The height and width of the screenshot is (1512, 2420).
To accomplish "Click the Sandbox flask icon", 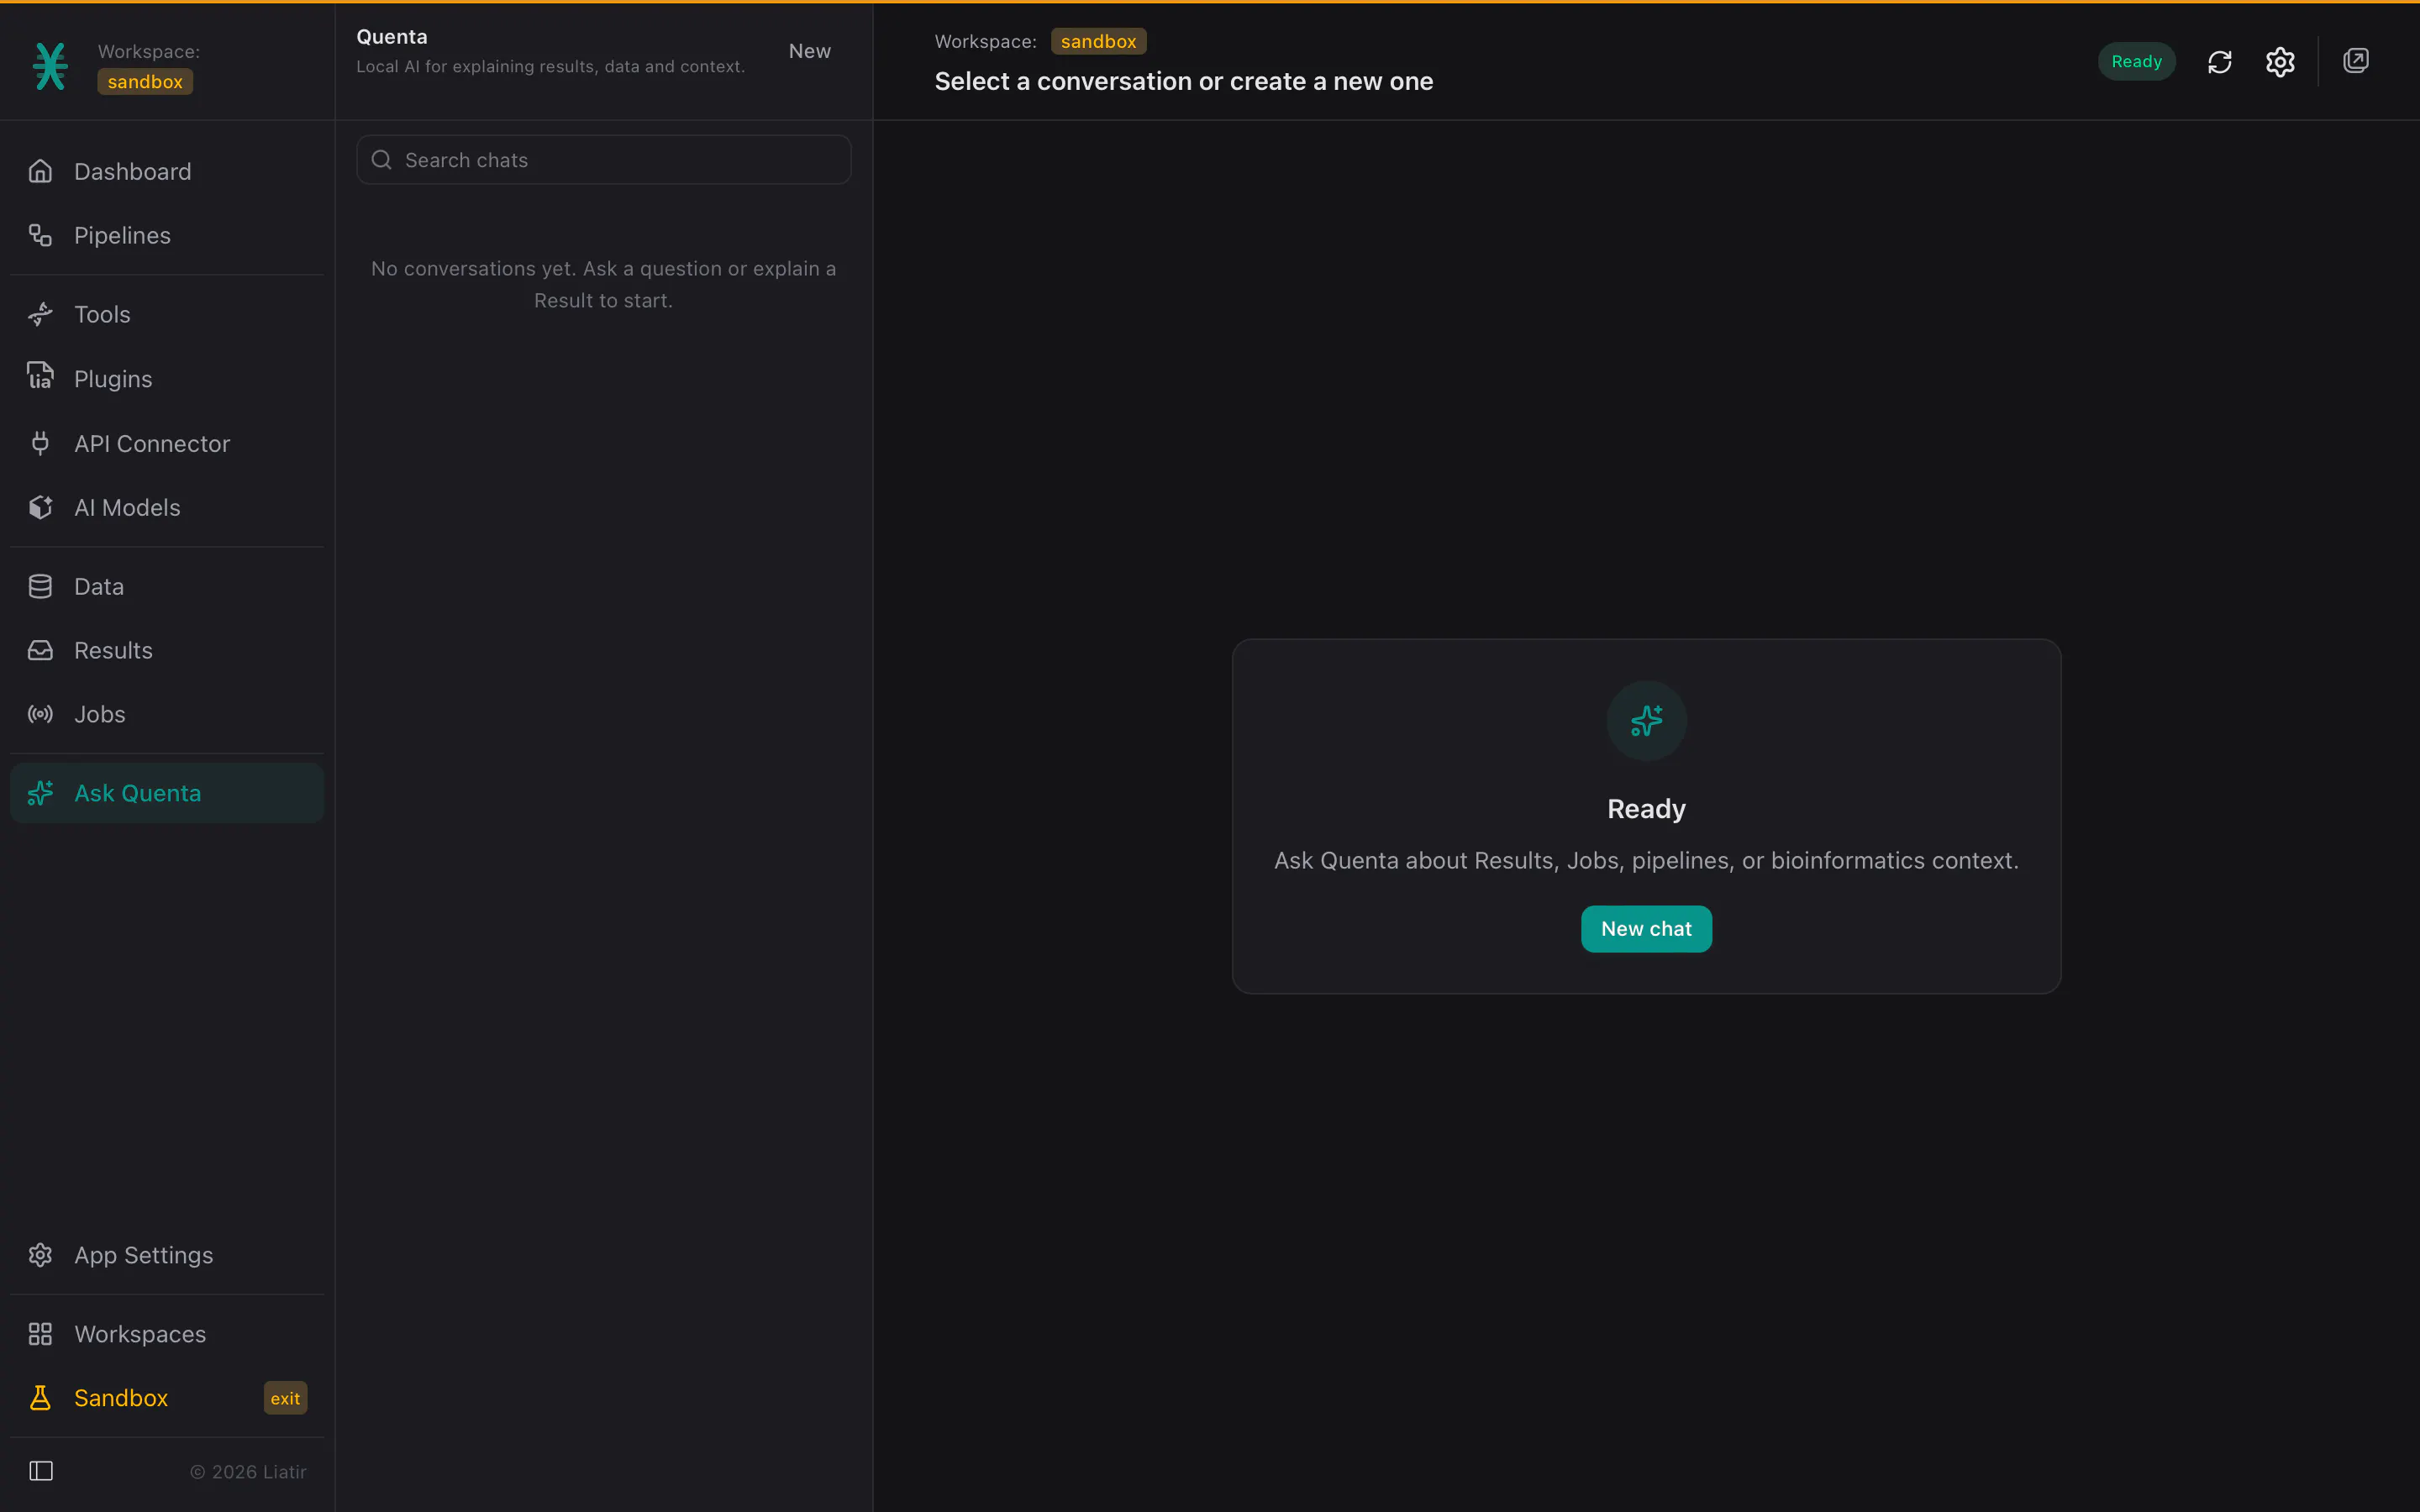I will pos(40,1398).
